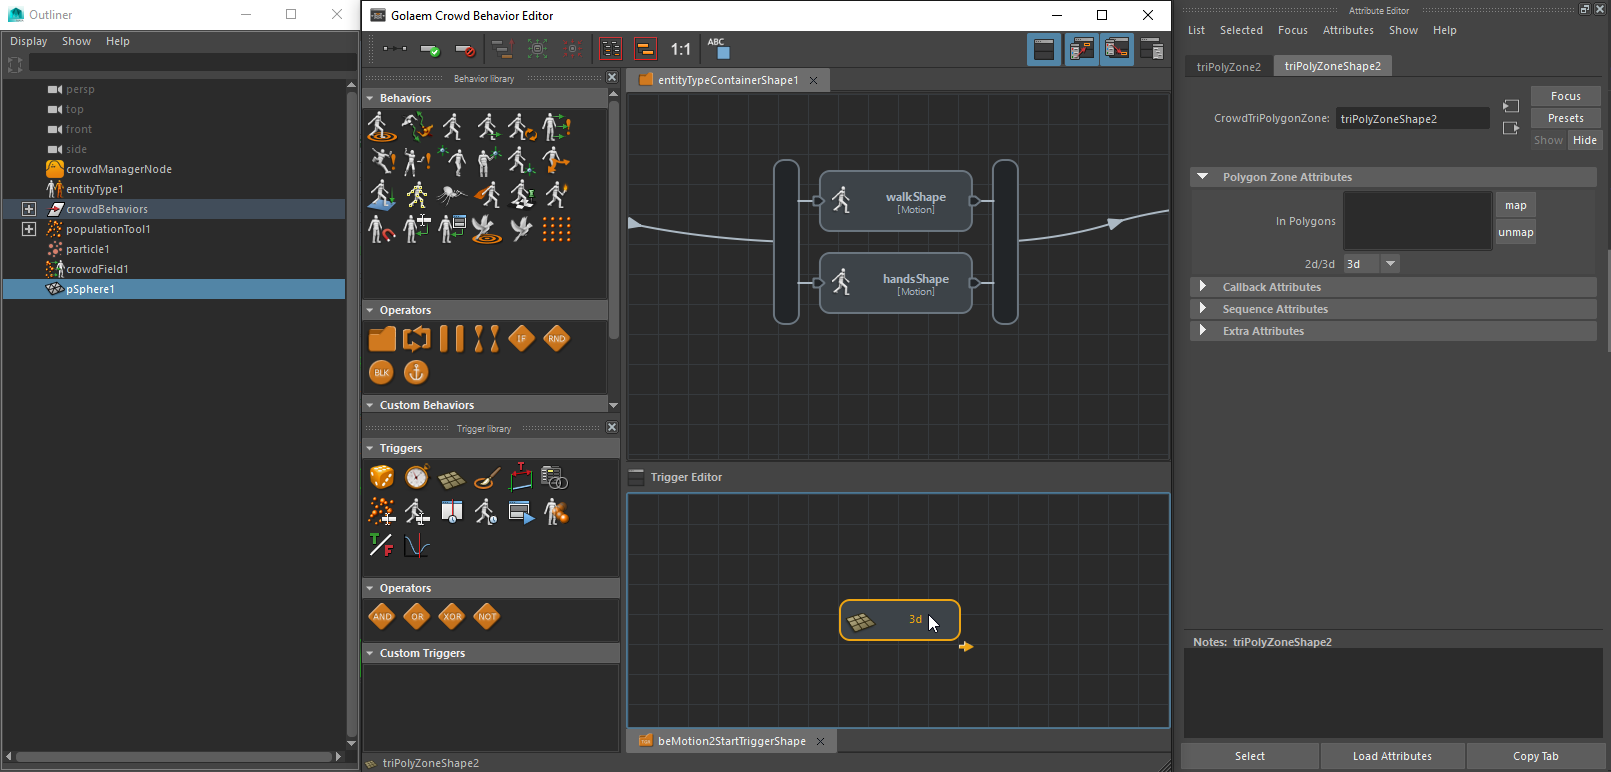1611x772 pixels.
Task: Select the OR trigger operator
Action: pyautogui.click(x=417, y=616)
